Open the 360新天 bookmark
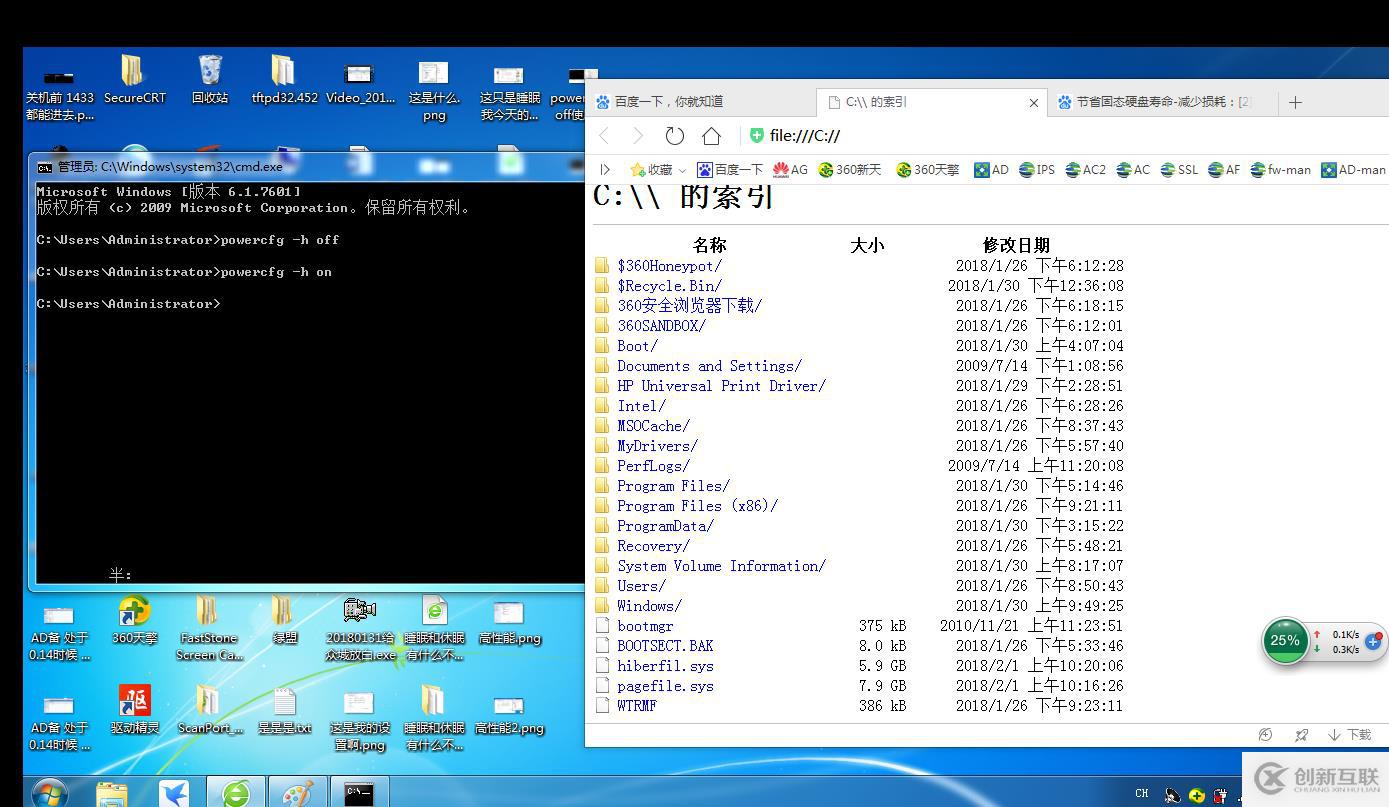 click(x=849, y=169)
